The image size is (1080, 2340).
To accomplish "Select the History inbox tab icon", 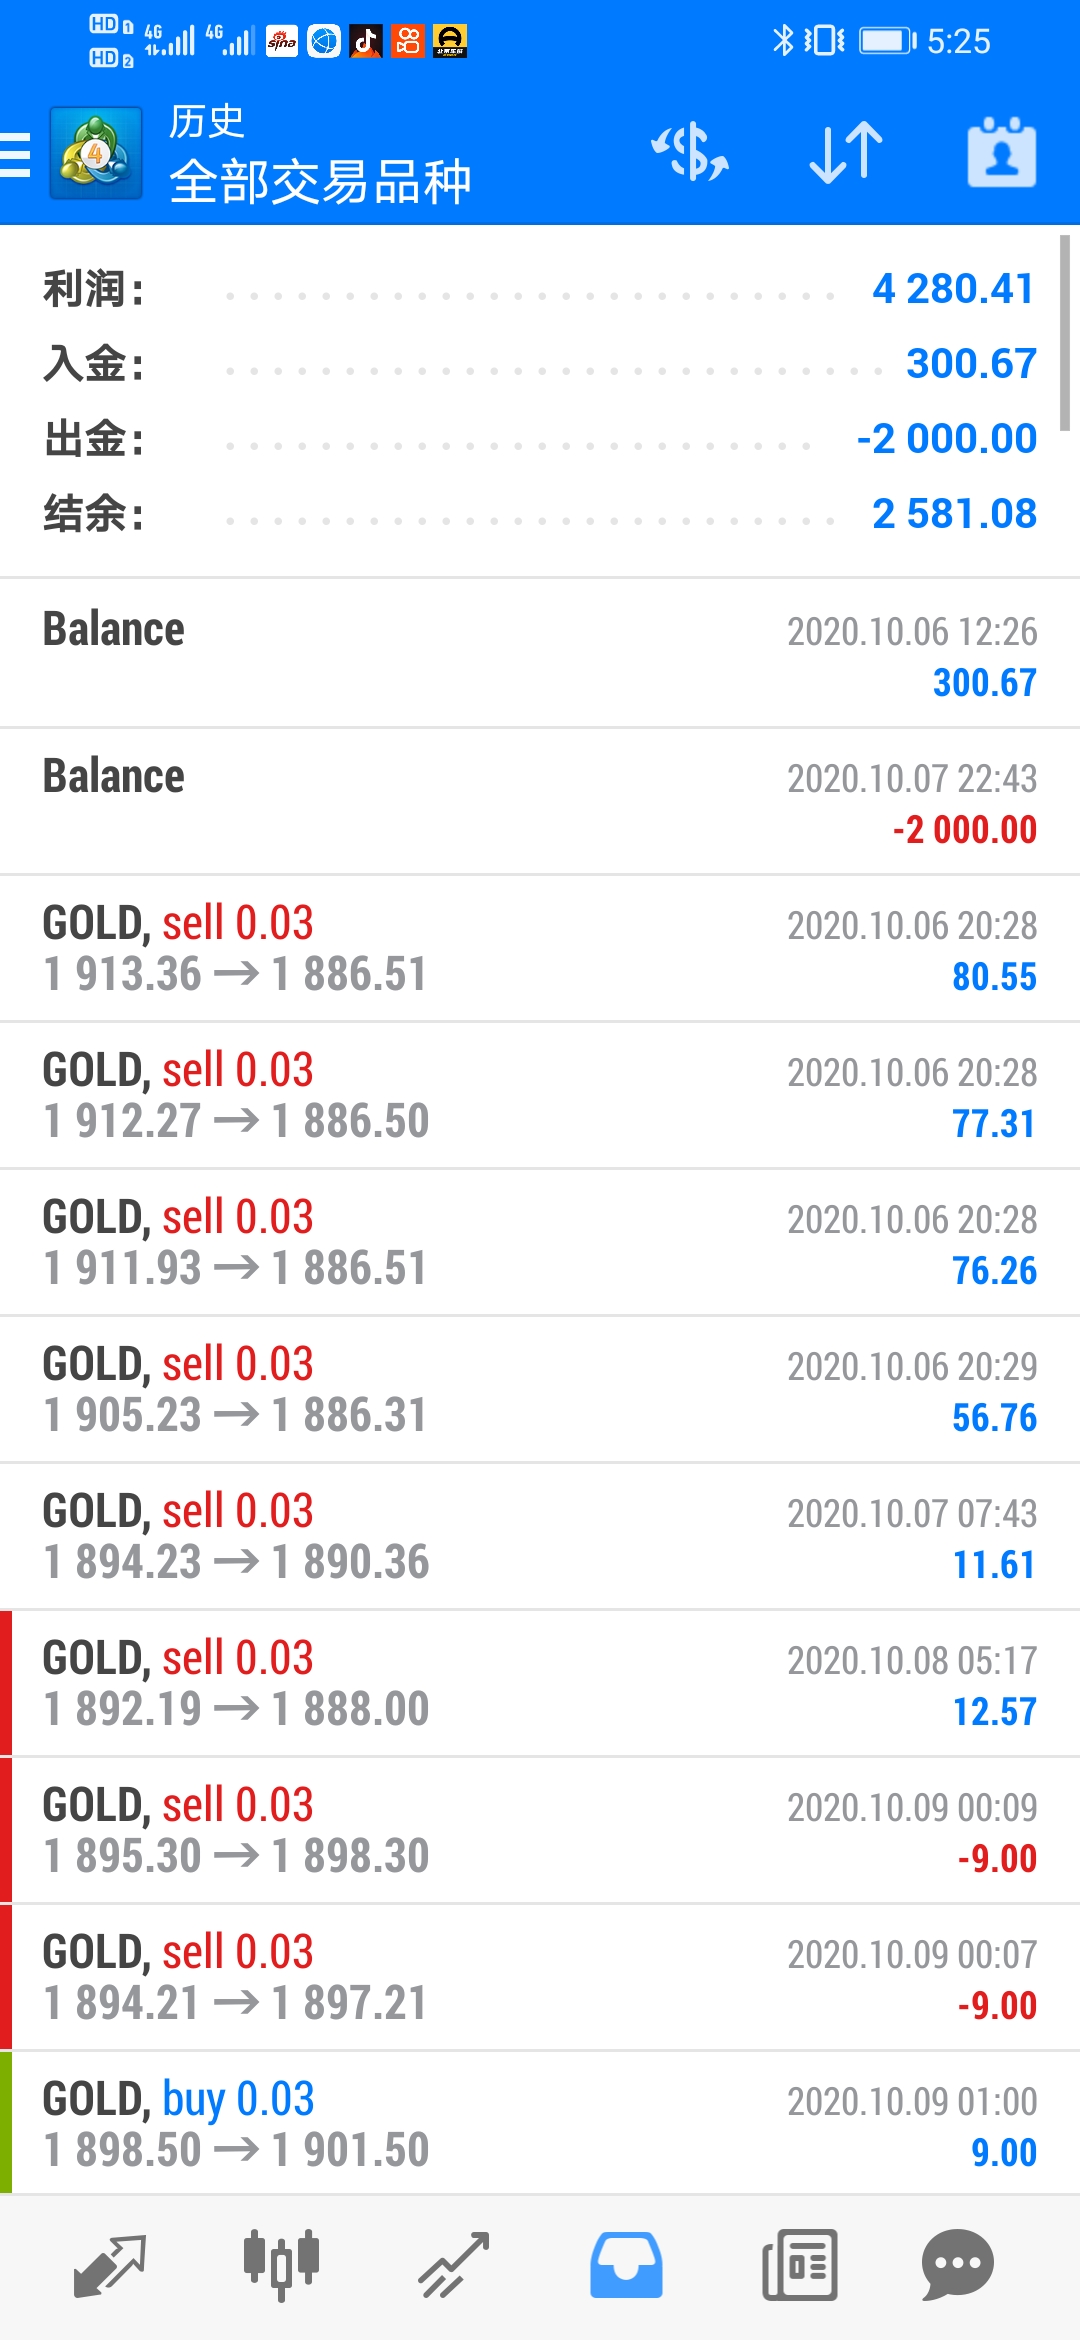I will 626,2265.
